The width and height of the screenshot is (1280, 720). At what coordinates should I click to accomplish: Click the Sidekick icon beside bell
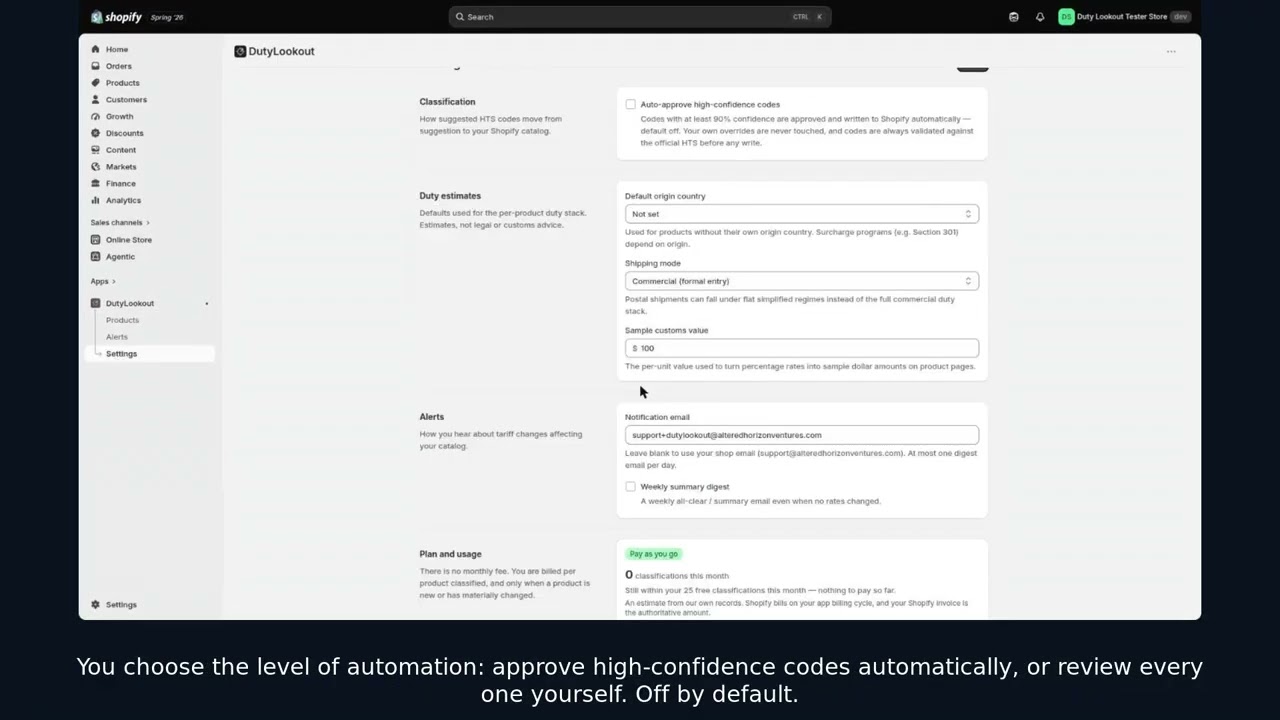point(1014,17)
